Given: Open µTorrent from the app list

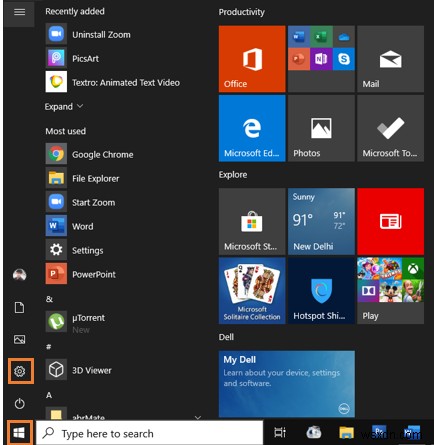Looking at the screenshot, I should pos(75,322).
